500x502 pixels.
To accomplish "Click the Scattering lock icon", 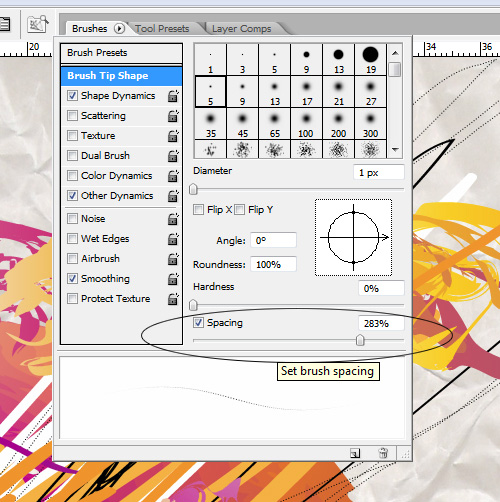I will 173,116.
